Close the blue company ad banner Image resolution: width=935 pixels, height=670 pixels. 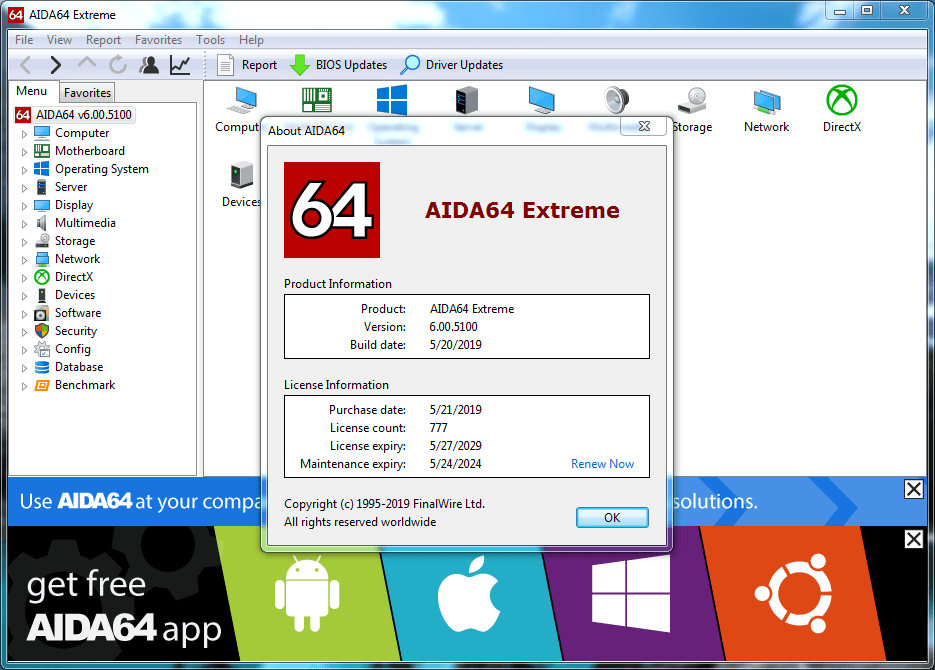[914, 489]
